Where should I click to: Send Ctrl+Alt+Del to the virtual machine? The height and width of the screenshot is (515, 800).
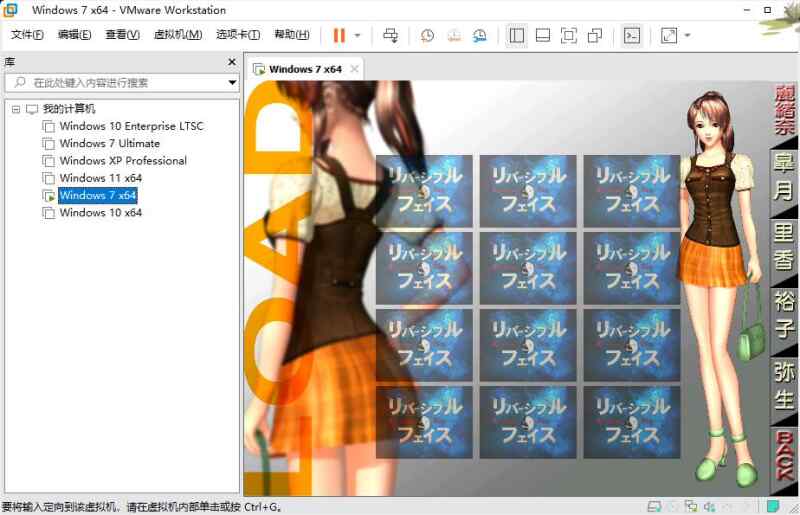coord(391,35)
